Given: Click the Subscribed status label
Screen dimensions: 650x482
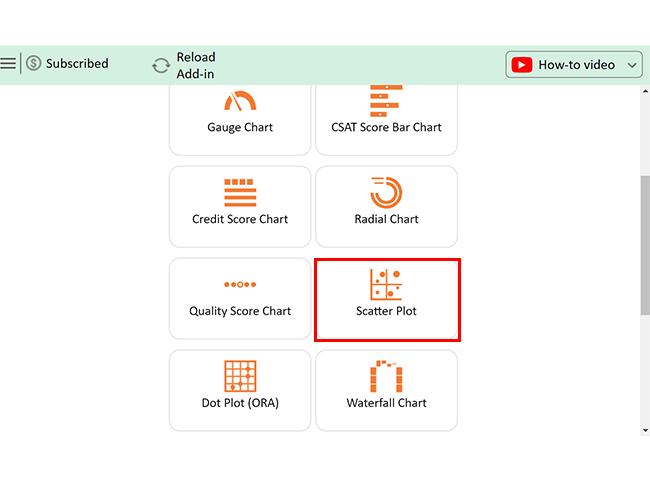Looking at the screenshot, I should coord(77,63).
